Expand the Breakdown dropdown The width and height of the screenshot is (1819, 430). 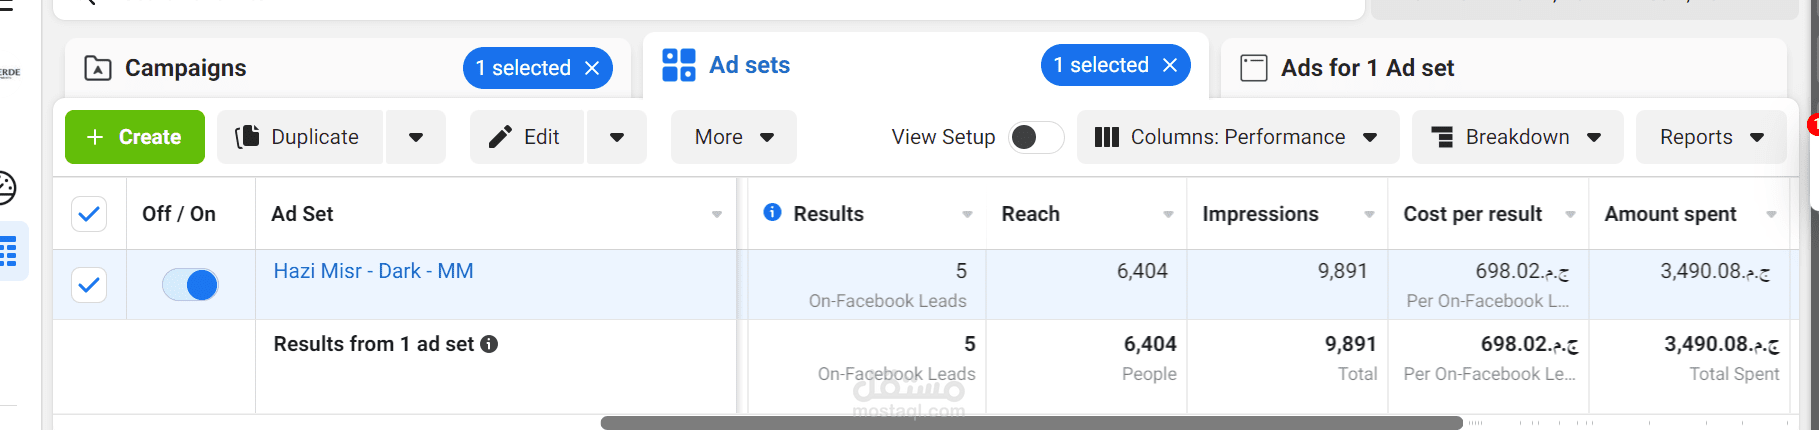[1515, 137]
